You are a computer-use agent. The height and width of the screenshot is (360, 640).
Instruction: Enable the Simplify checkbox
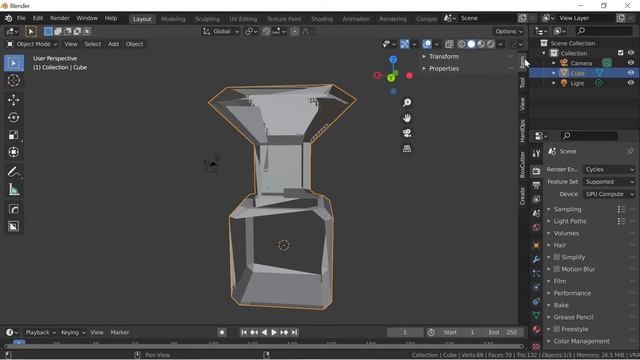click(x=557, y=257)
